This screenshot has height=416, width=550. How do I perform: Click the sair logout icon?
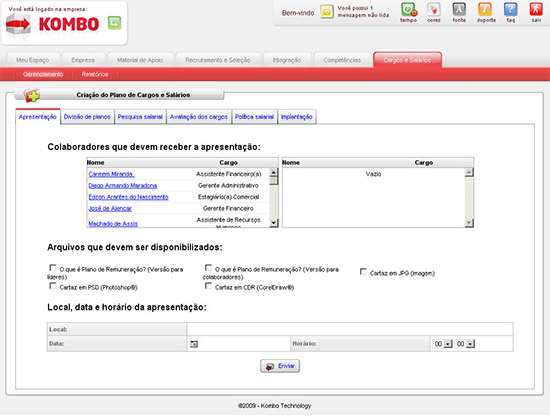point(536,10)
